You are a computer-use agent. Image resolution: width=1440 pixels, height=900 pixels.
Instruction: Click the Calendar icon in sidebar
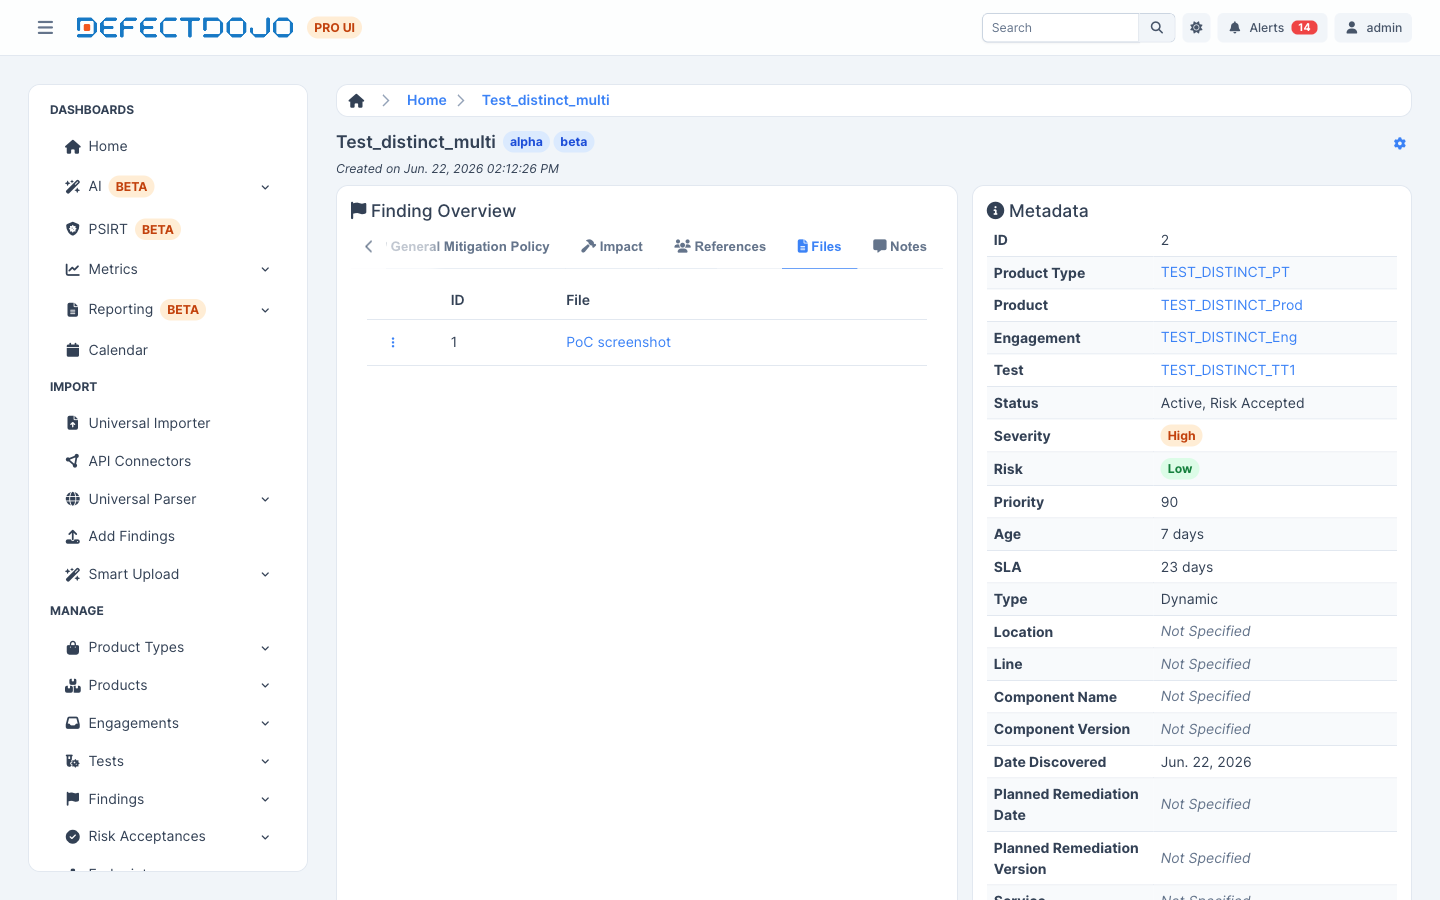pos(72,350)
